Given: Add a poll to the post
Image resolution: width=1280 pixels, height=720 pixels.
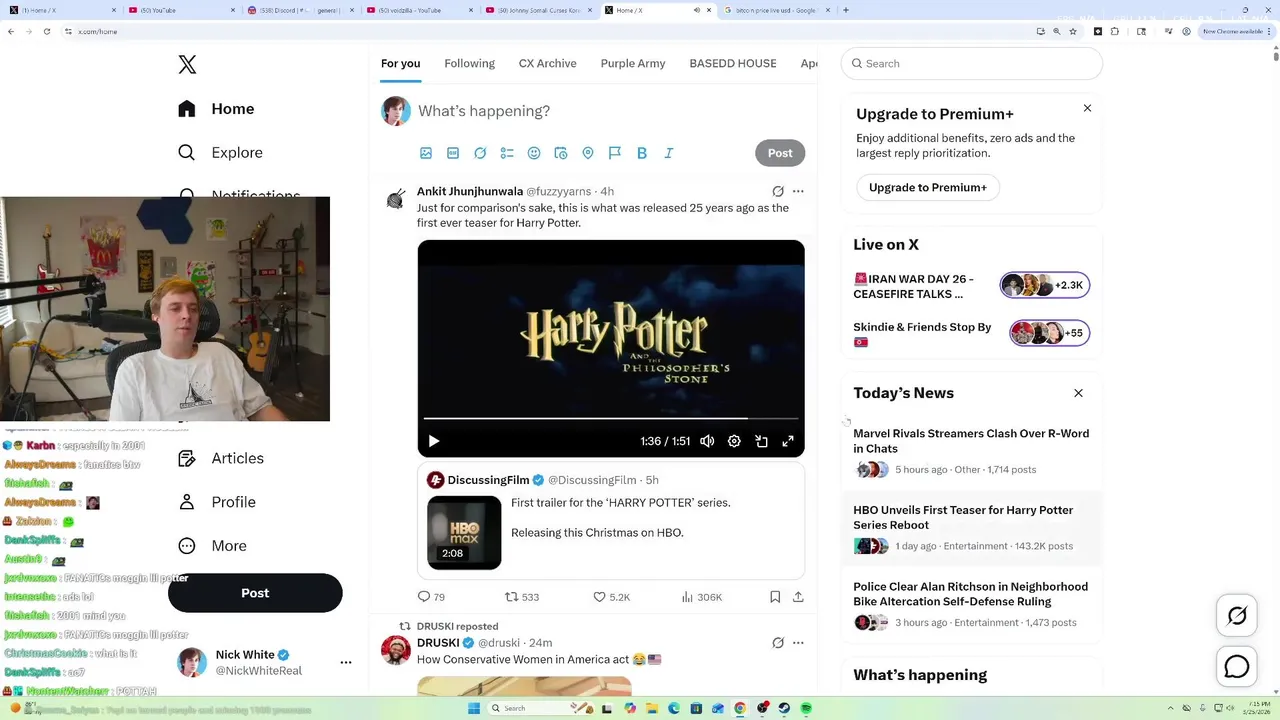Looking at the screenshot, I should click(x=507, y=153).
